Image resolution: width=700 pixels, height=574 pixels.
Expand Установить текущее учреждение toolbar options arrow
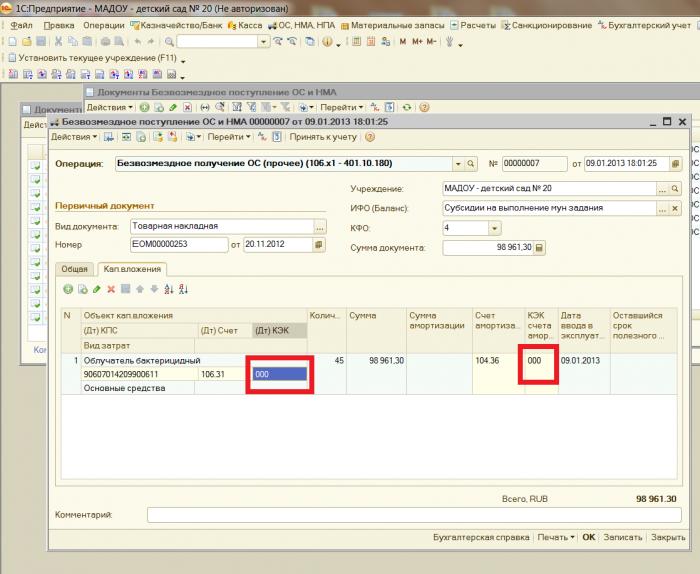click(x=183, y=59)
